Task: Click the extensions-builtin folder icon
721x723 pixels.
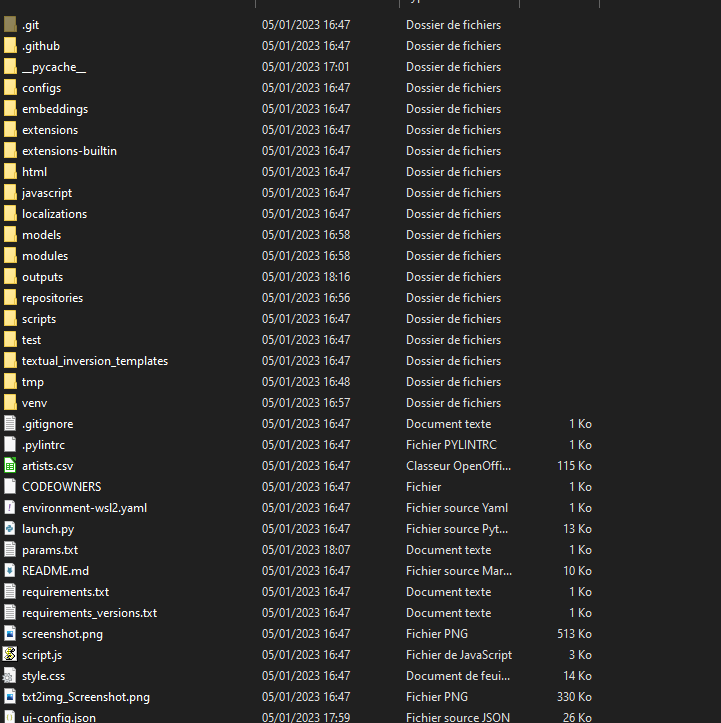Action: pyautogui.click(x=10, y=151)
